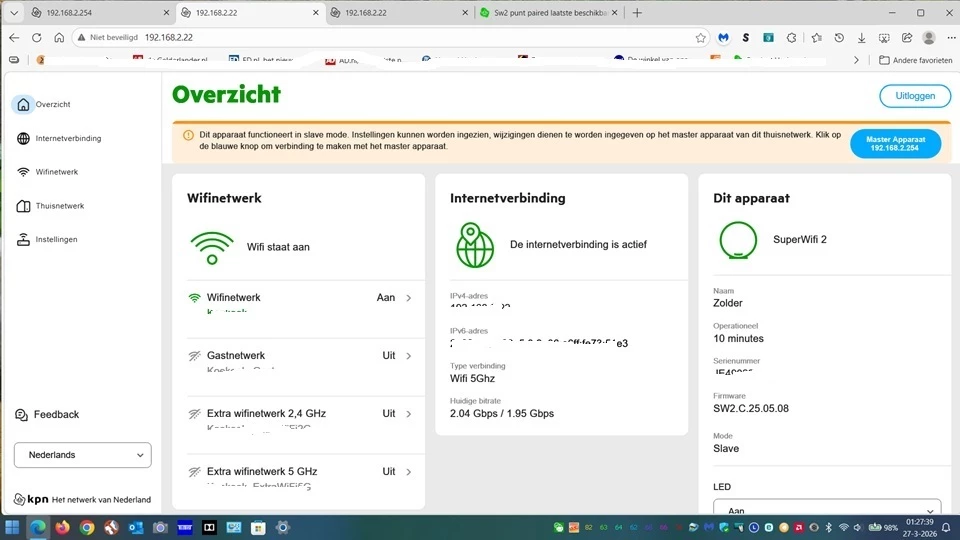Click the browser home icon
The image size is (960, 540).
tap(59, 37)
